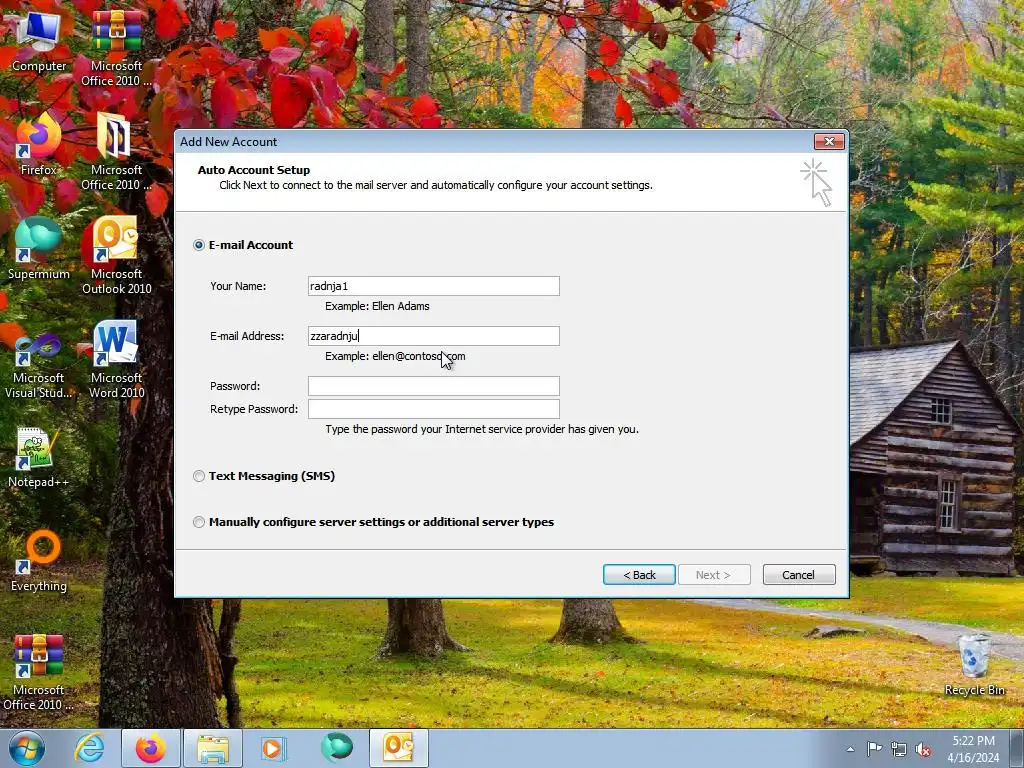Screen dimensions: 1024x768
Task: Focus the Password field
Action: click(x=434, y=386)
